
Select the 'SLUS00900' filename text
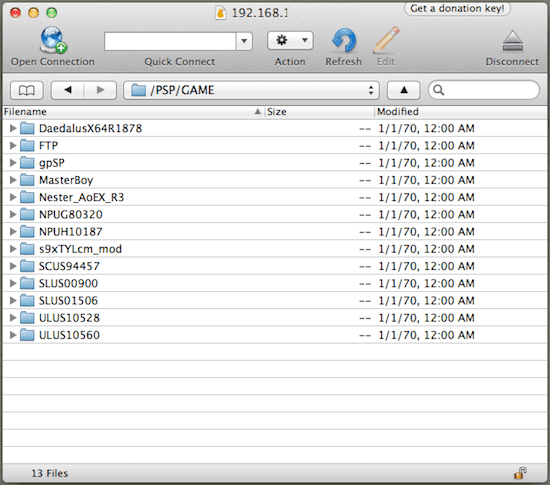click(x=68, y=283)
